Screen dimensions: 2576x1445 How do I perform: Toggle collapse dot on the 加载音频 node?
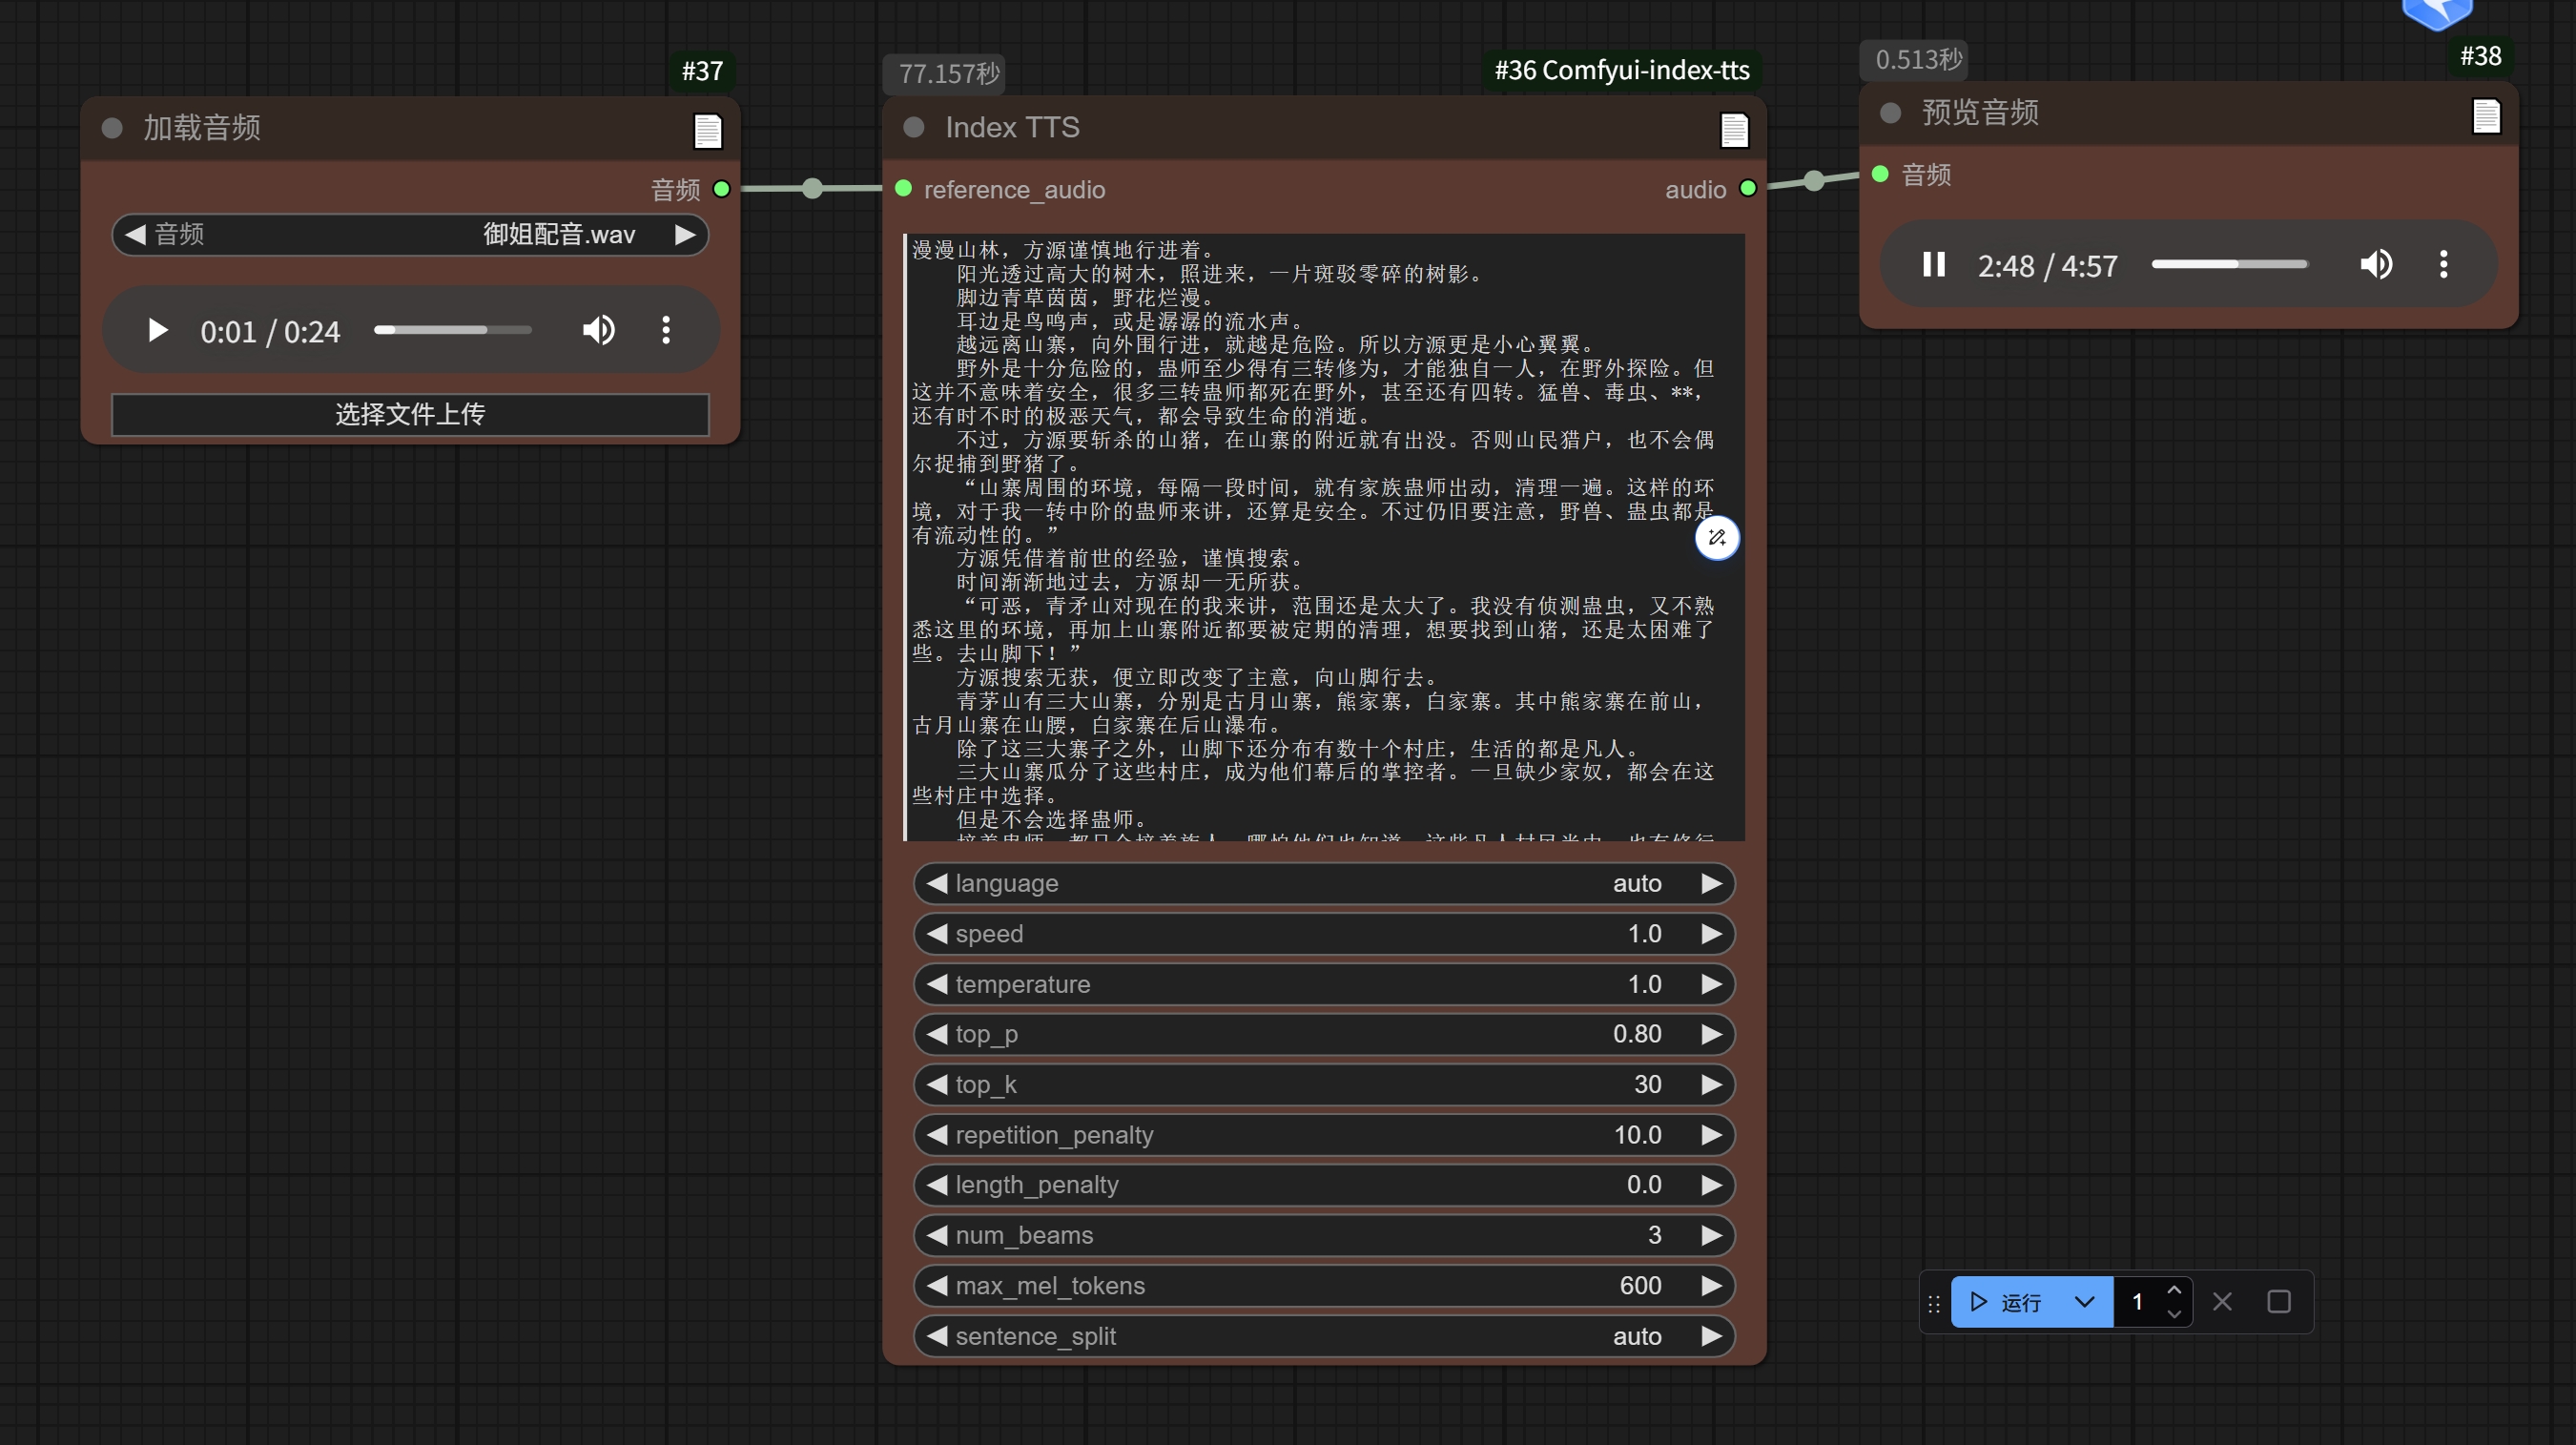112,127
